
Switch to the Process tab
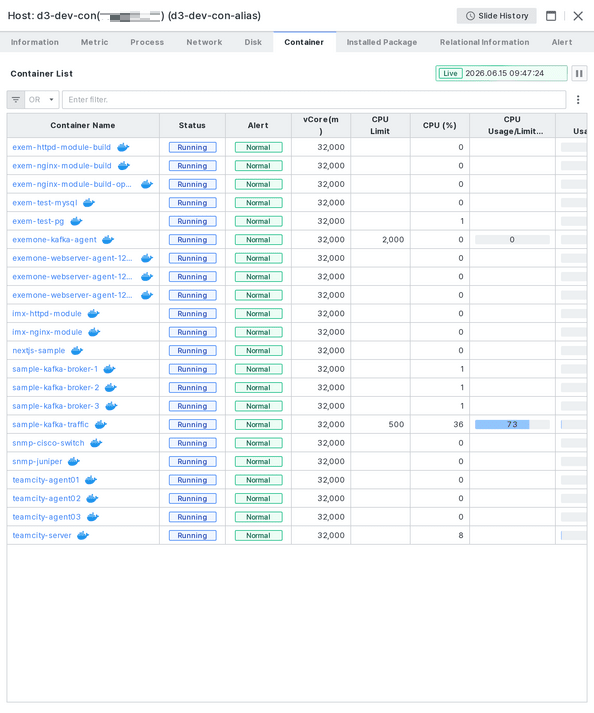coord(147,42)
